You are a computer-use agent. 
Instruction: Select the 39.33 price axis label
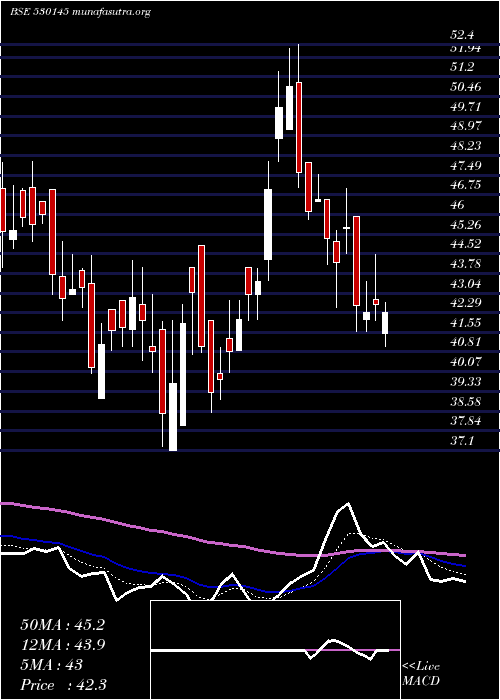click(466, 382)
